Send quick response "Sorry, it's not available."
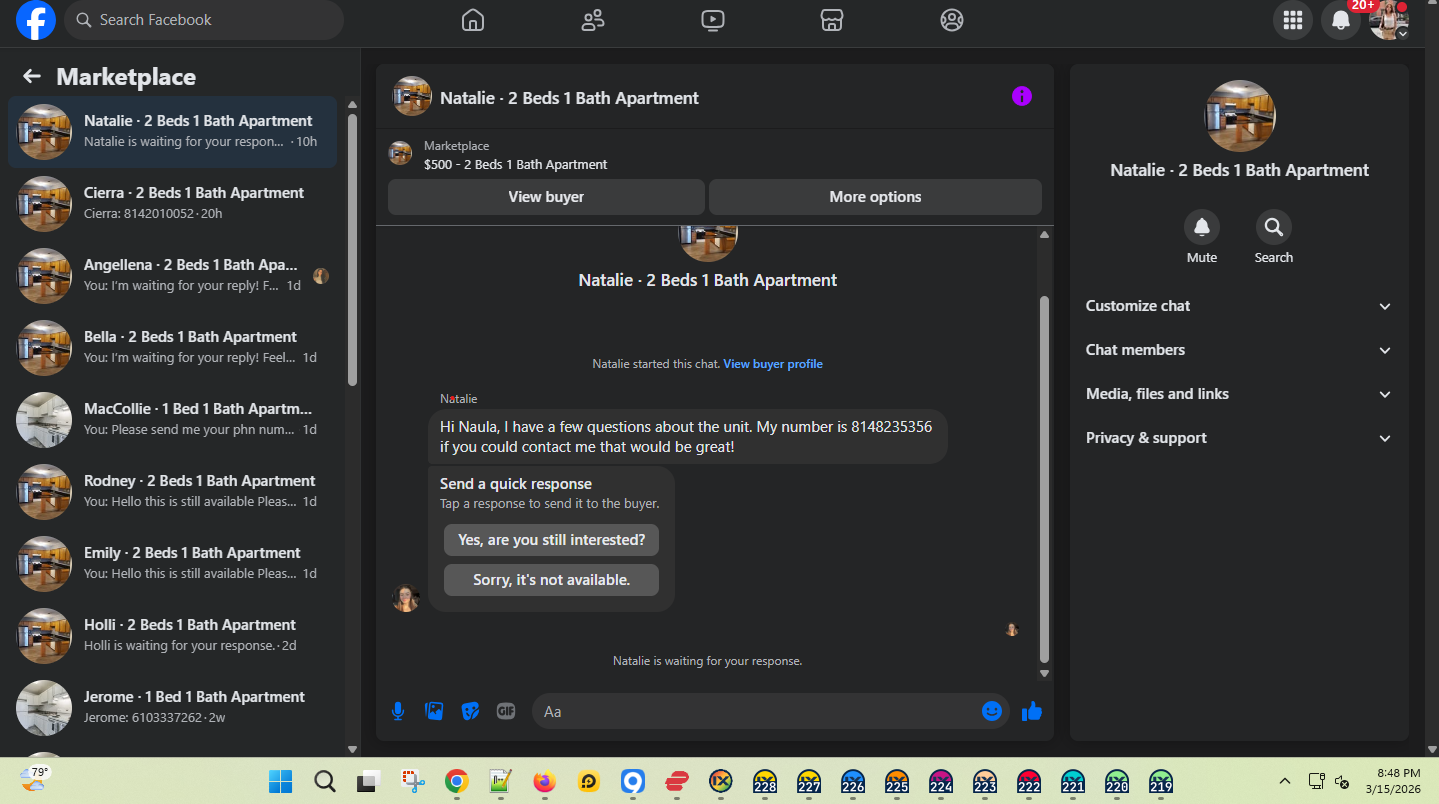 click(x=551, y=580)
